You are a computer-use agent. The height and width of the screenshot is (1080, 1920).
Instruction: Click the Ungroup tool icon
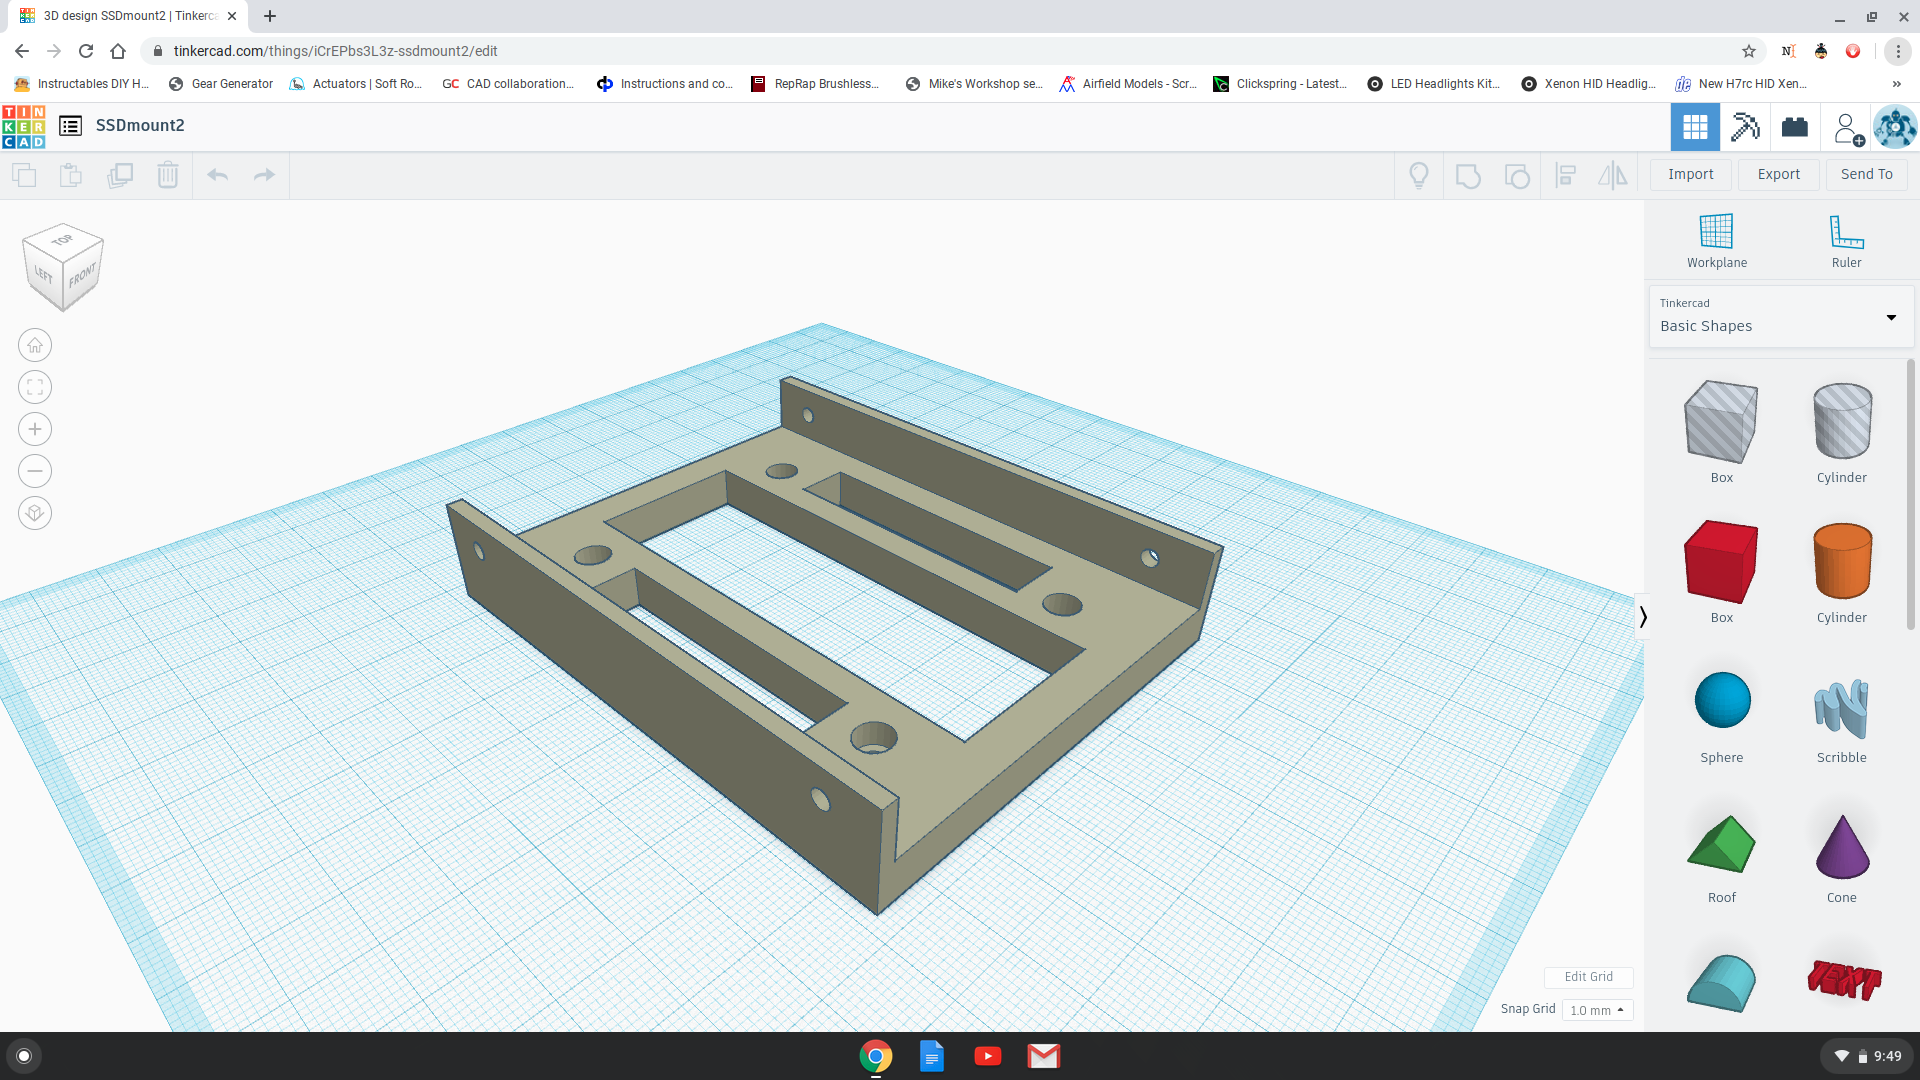1517,175
